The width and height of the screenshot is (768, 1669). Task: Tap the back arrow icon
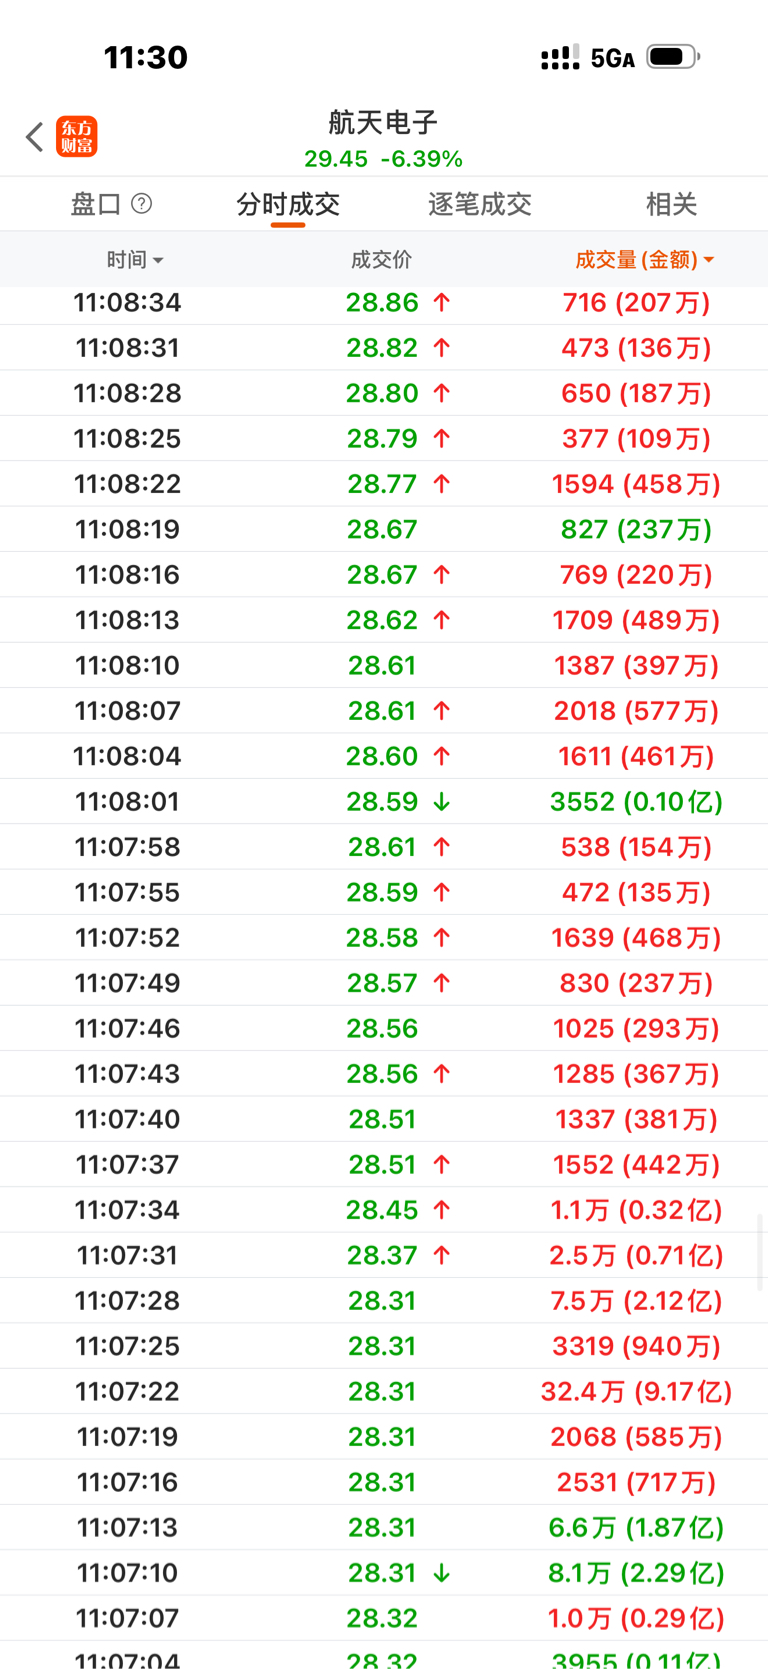(x=35, y=137)
